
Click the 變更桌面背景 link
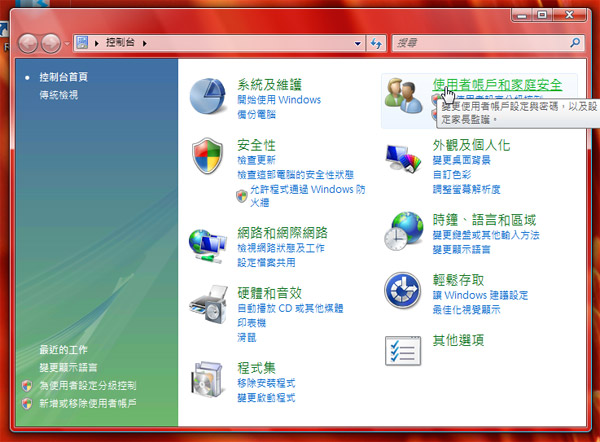pos(461,161)
